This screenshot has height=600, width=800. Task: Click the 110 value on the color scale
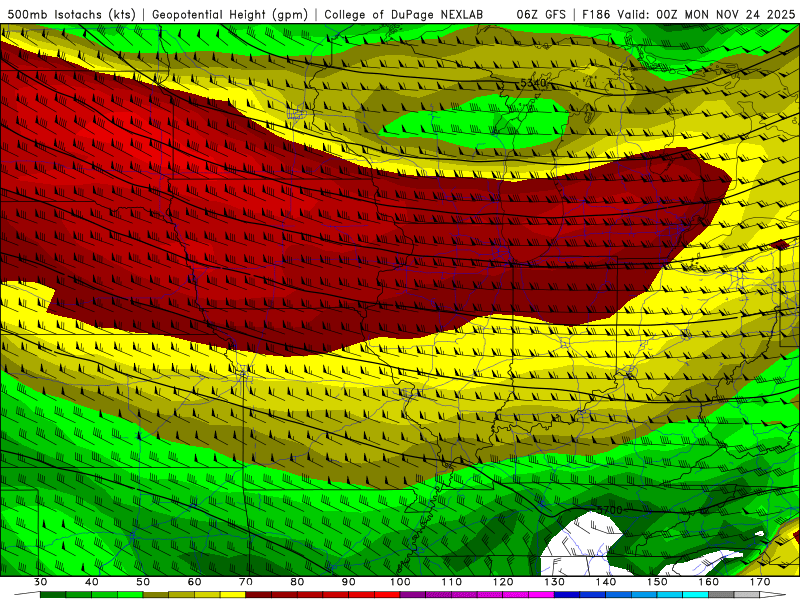click(452, 582)
